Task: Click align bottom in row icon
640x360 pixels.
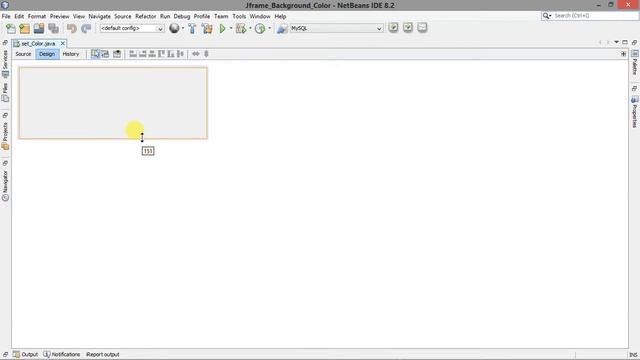Action: (x=171, y=54)
